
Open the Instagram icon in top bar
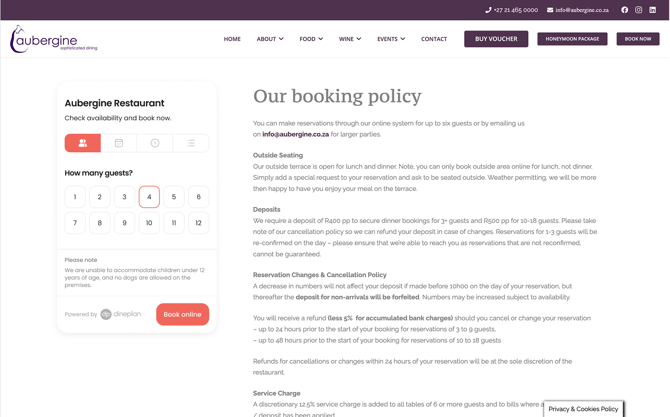click(638, 10)
